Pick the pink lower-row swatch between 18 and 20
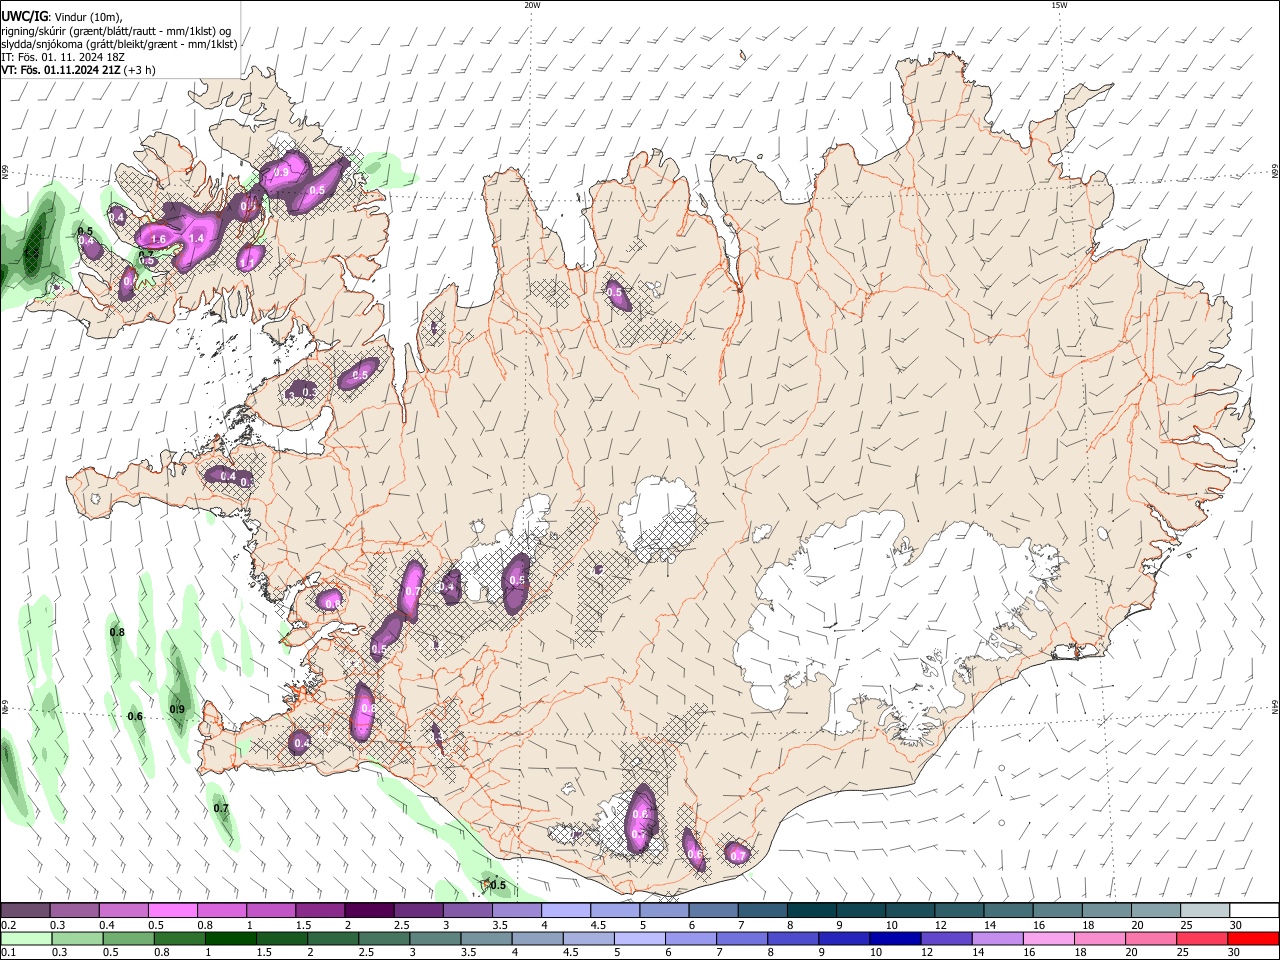This screenshot has width=1280, height=960. (x=1100, y=938)
